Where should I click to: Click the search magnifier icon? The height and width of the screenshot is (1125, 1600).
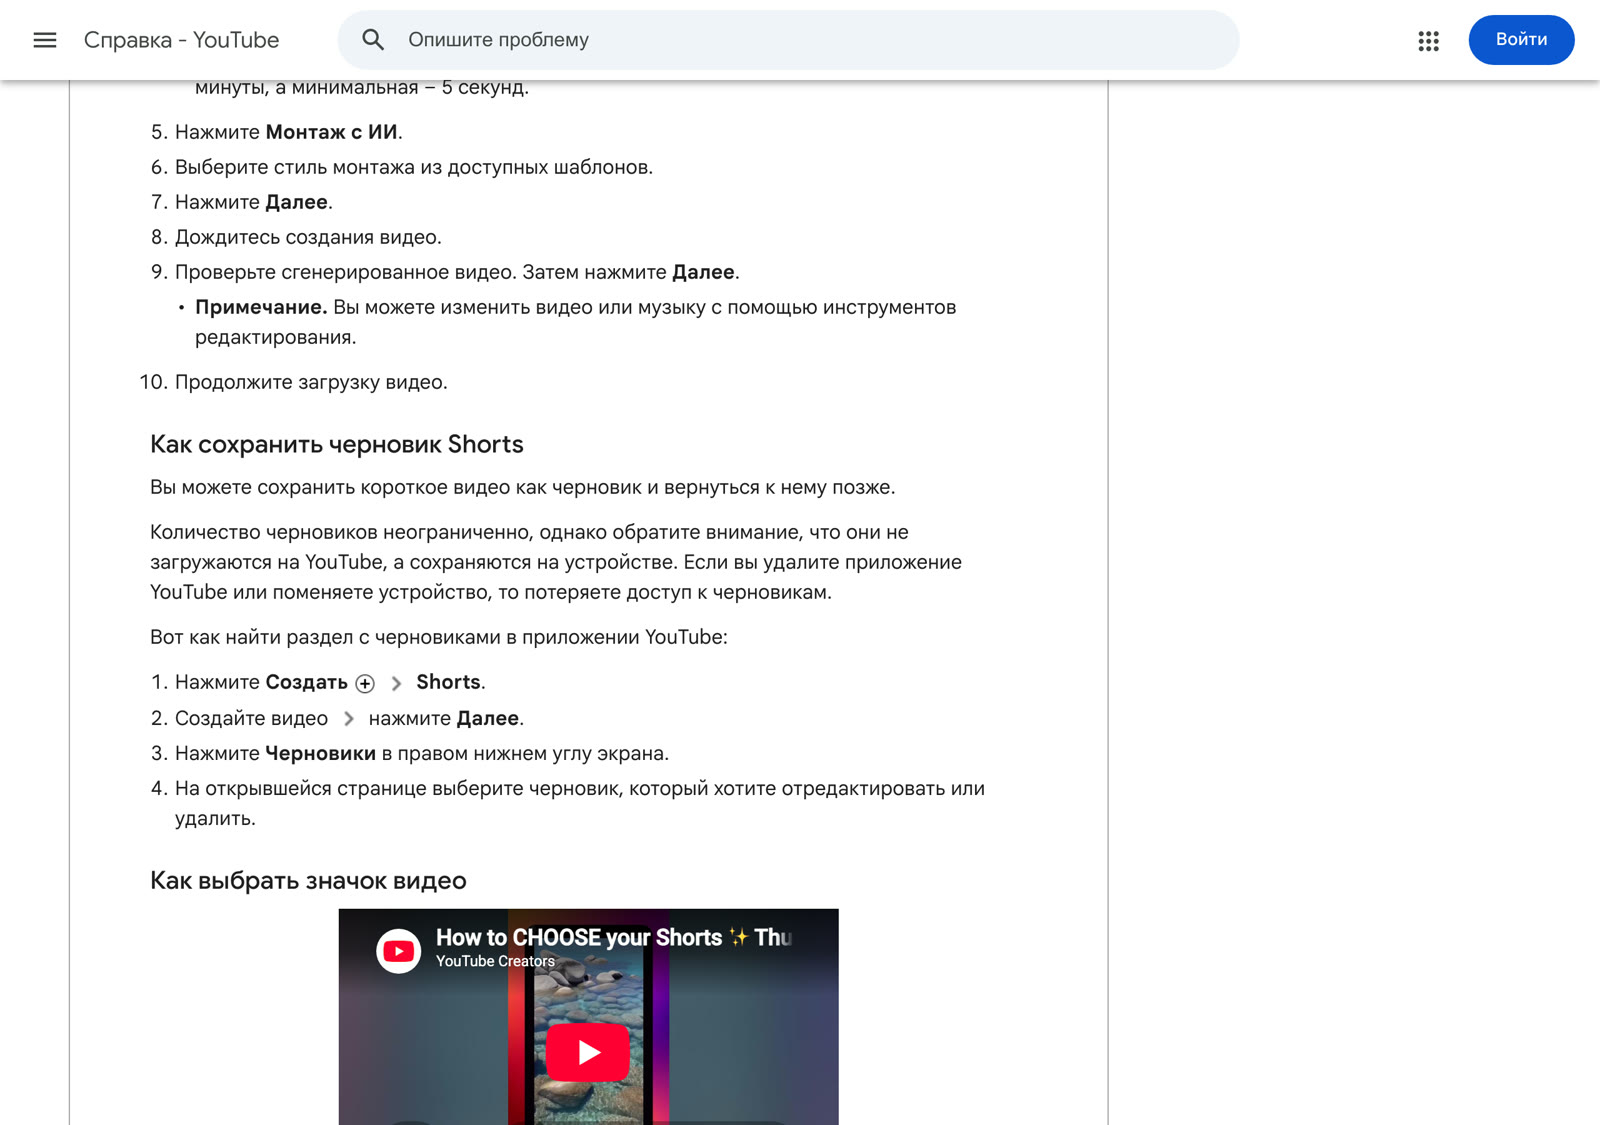tap(373, 40)
